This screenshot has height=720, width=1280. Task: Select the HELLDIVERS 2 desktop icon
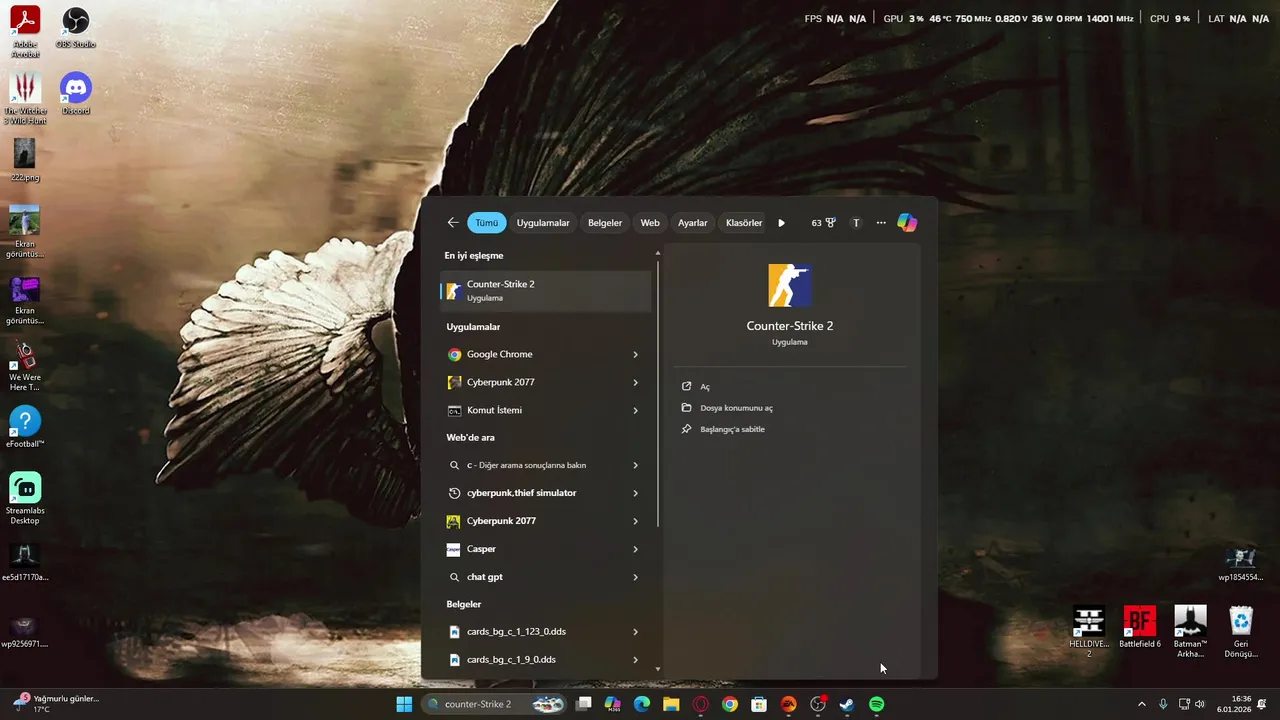tap(1089, 632)
